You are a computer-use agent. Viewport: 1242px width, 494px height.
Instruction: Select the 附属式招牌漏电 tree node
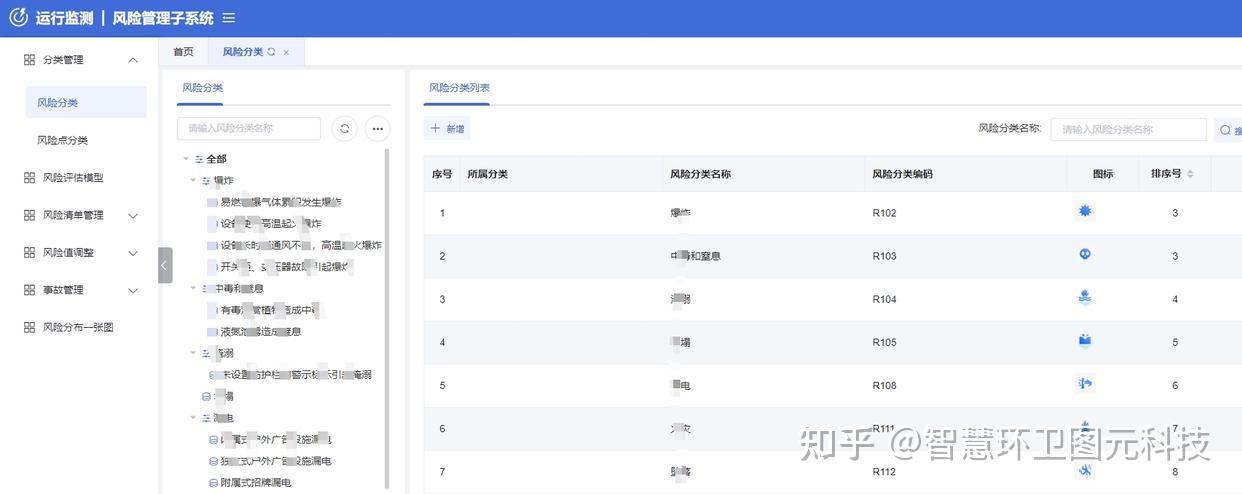pos(255,483)
